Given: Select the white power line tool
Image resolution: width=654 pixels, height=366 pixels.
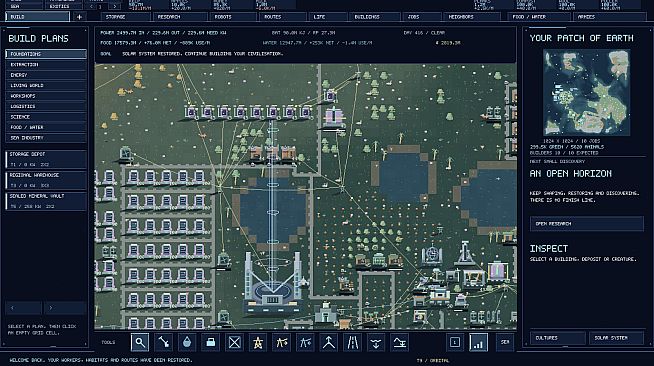Looking at the screenshot, I should [305, 343].
